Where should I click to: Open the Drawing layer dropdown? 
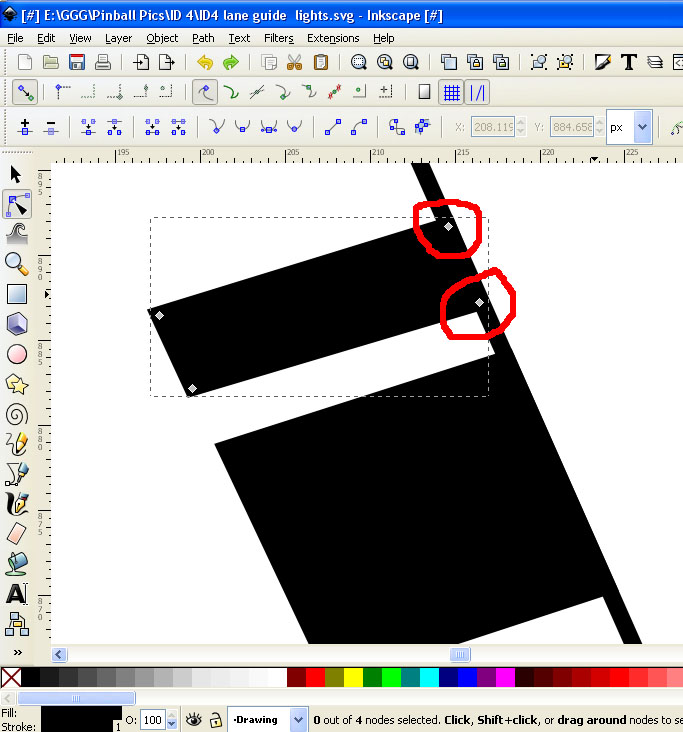pos(298,720)
